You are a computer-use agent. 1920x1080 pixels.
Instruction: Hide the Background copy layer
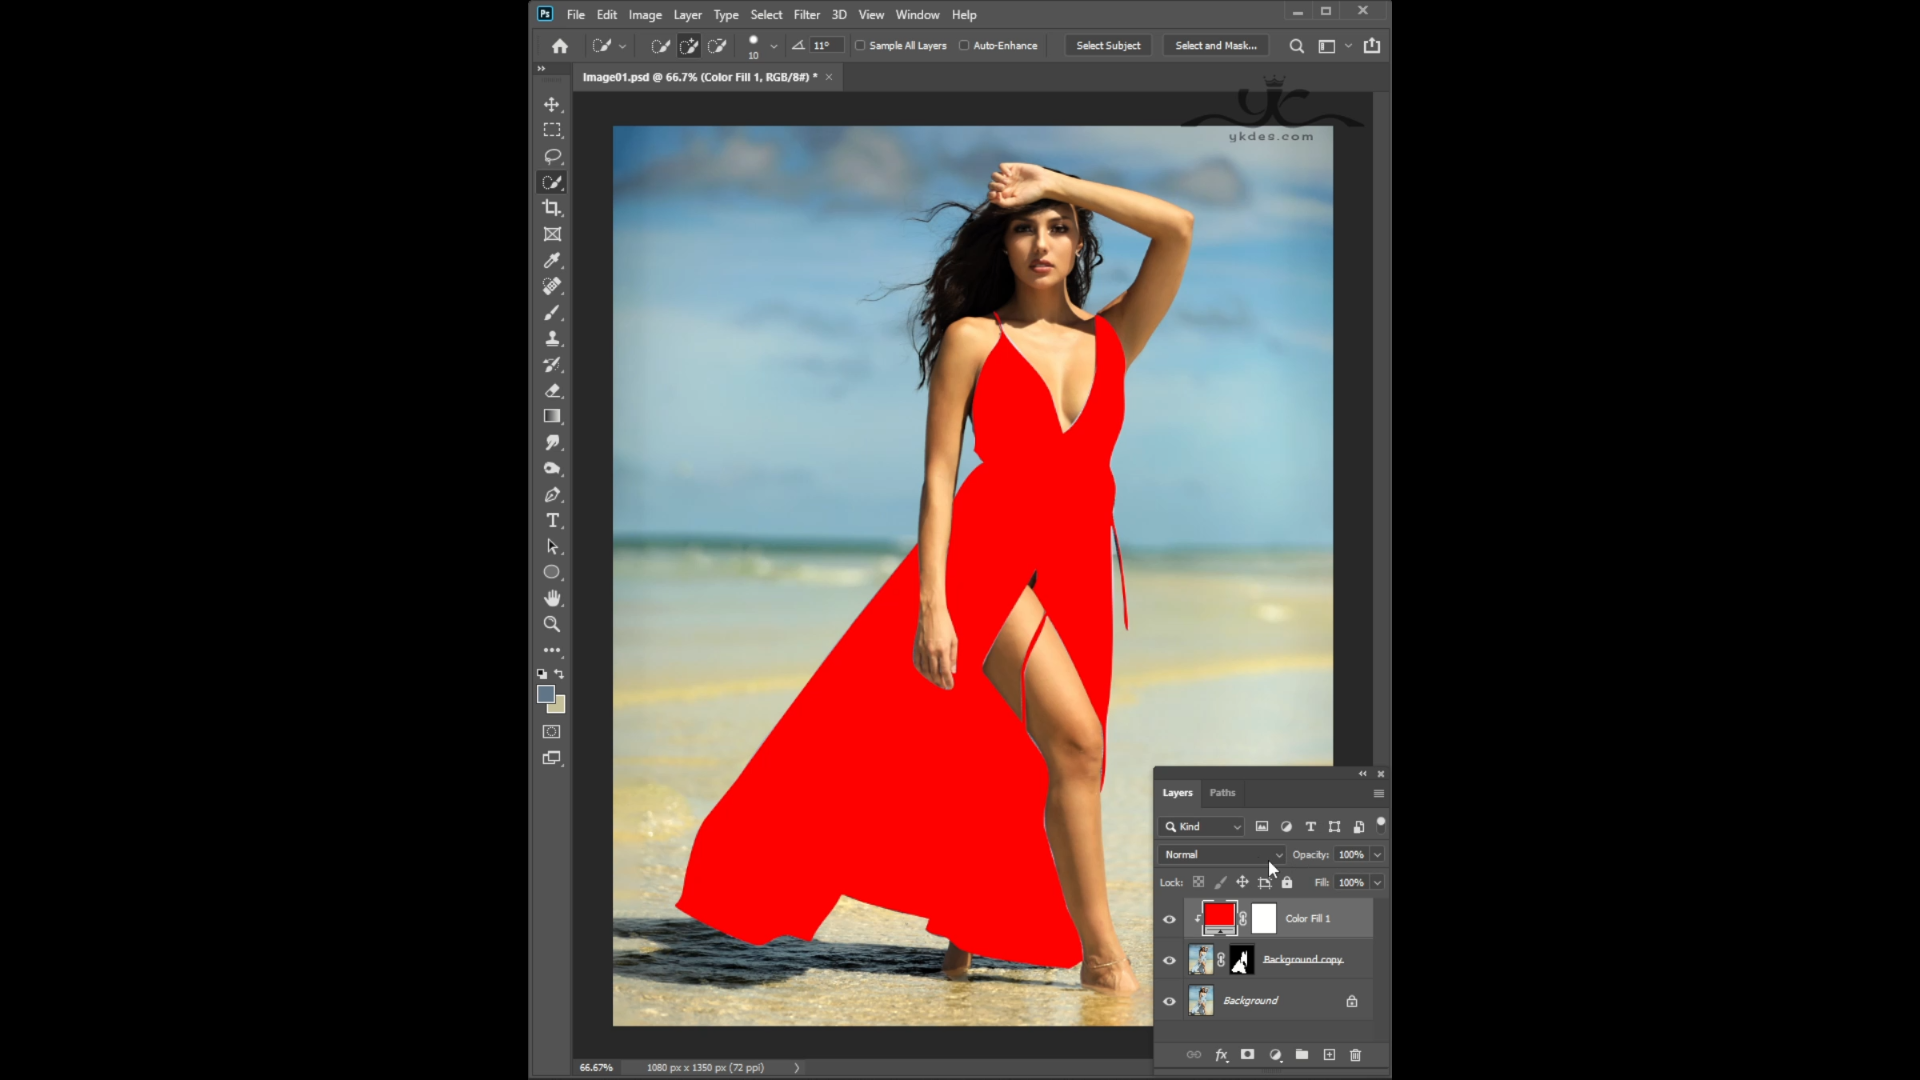click(1169, 960)
